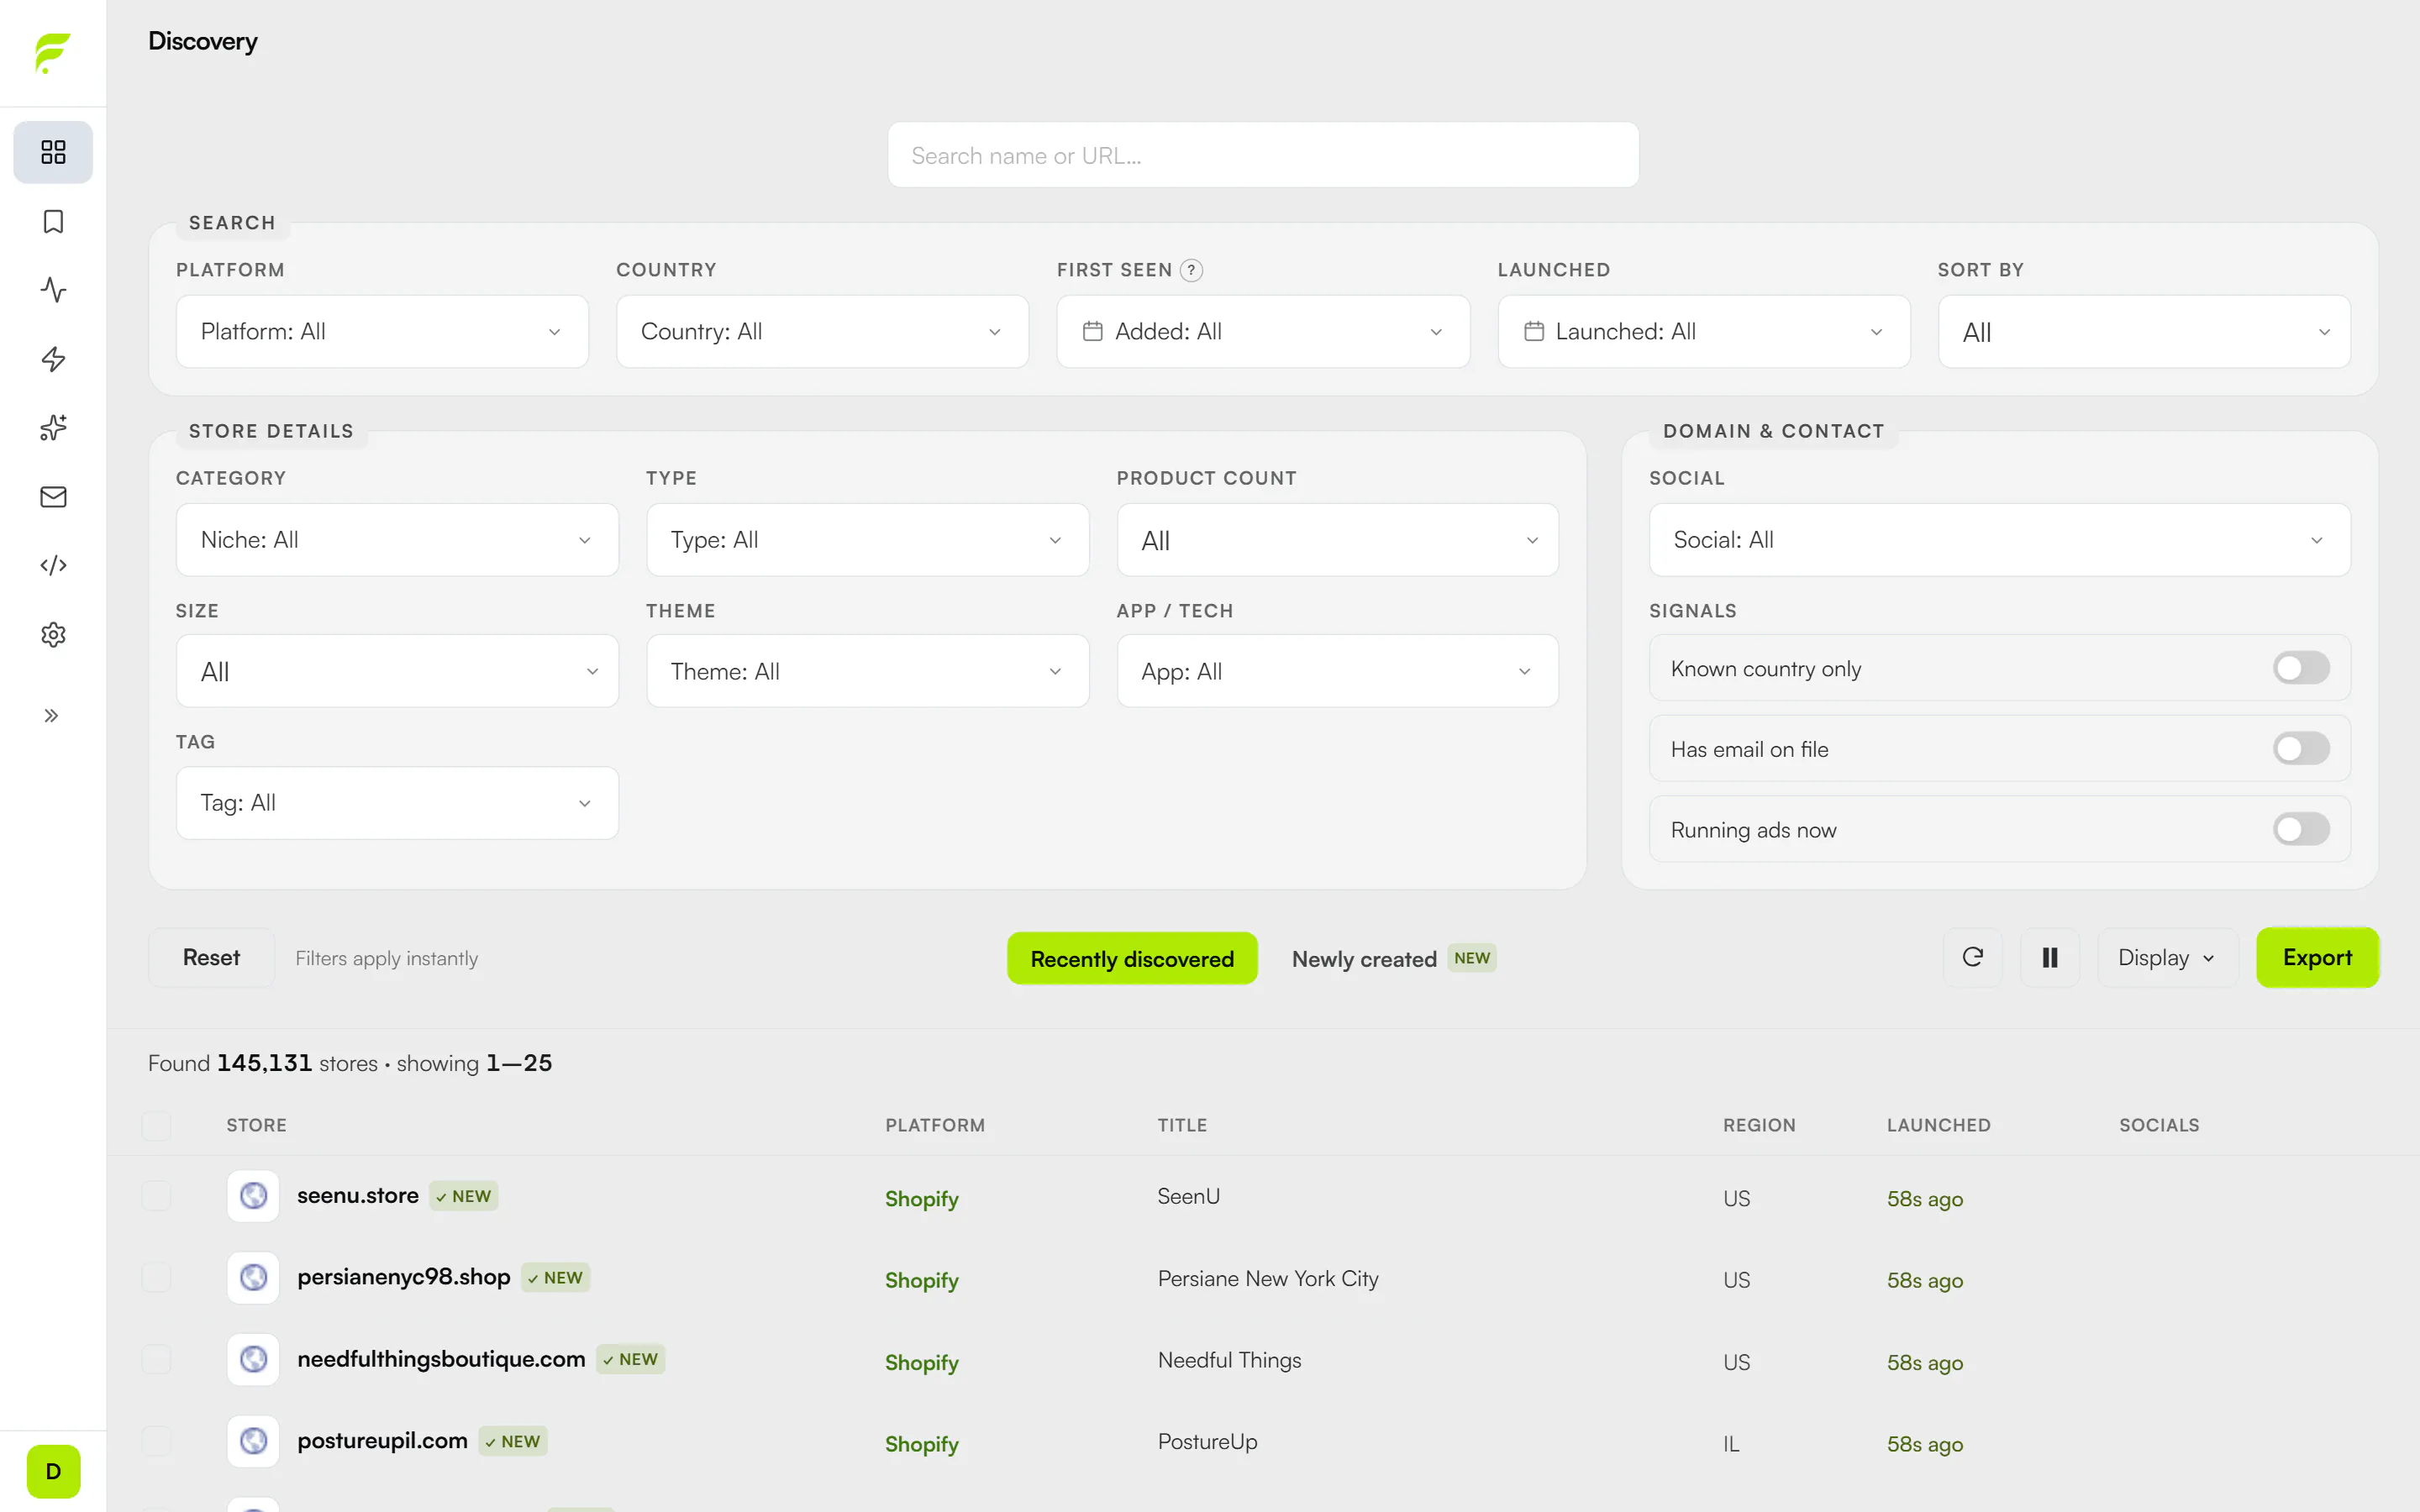This screenshot has width=2420, height=1512.
Task: Check the select-all checkbox in table header
Action: 156,1125
